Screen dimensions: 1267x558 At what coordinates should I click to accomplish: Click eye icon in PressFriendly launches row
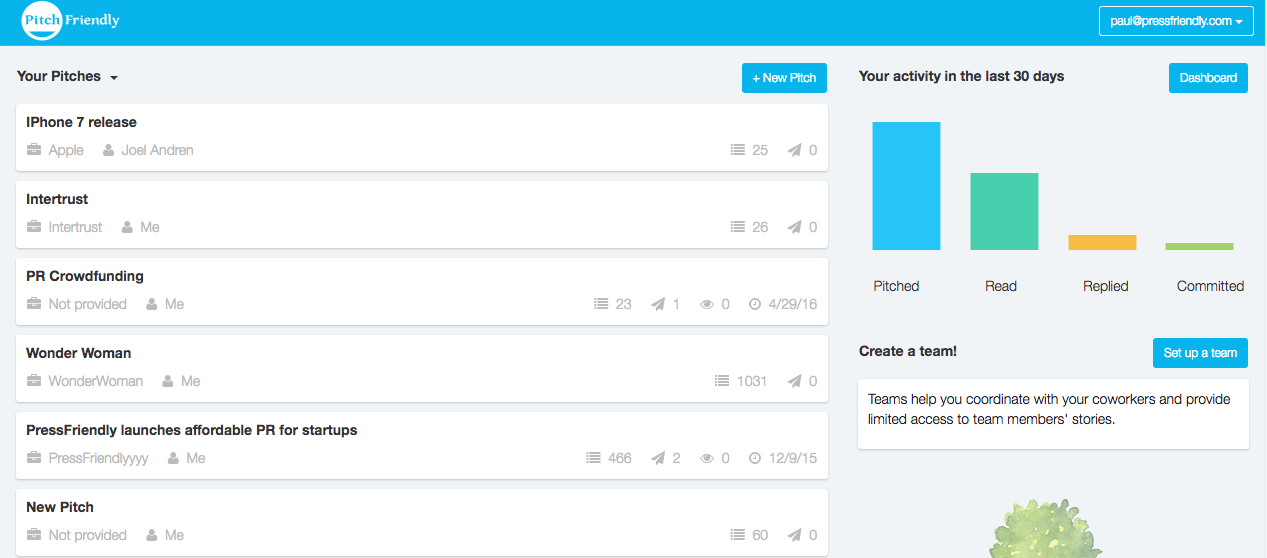[707, 458]
